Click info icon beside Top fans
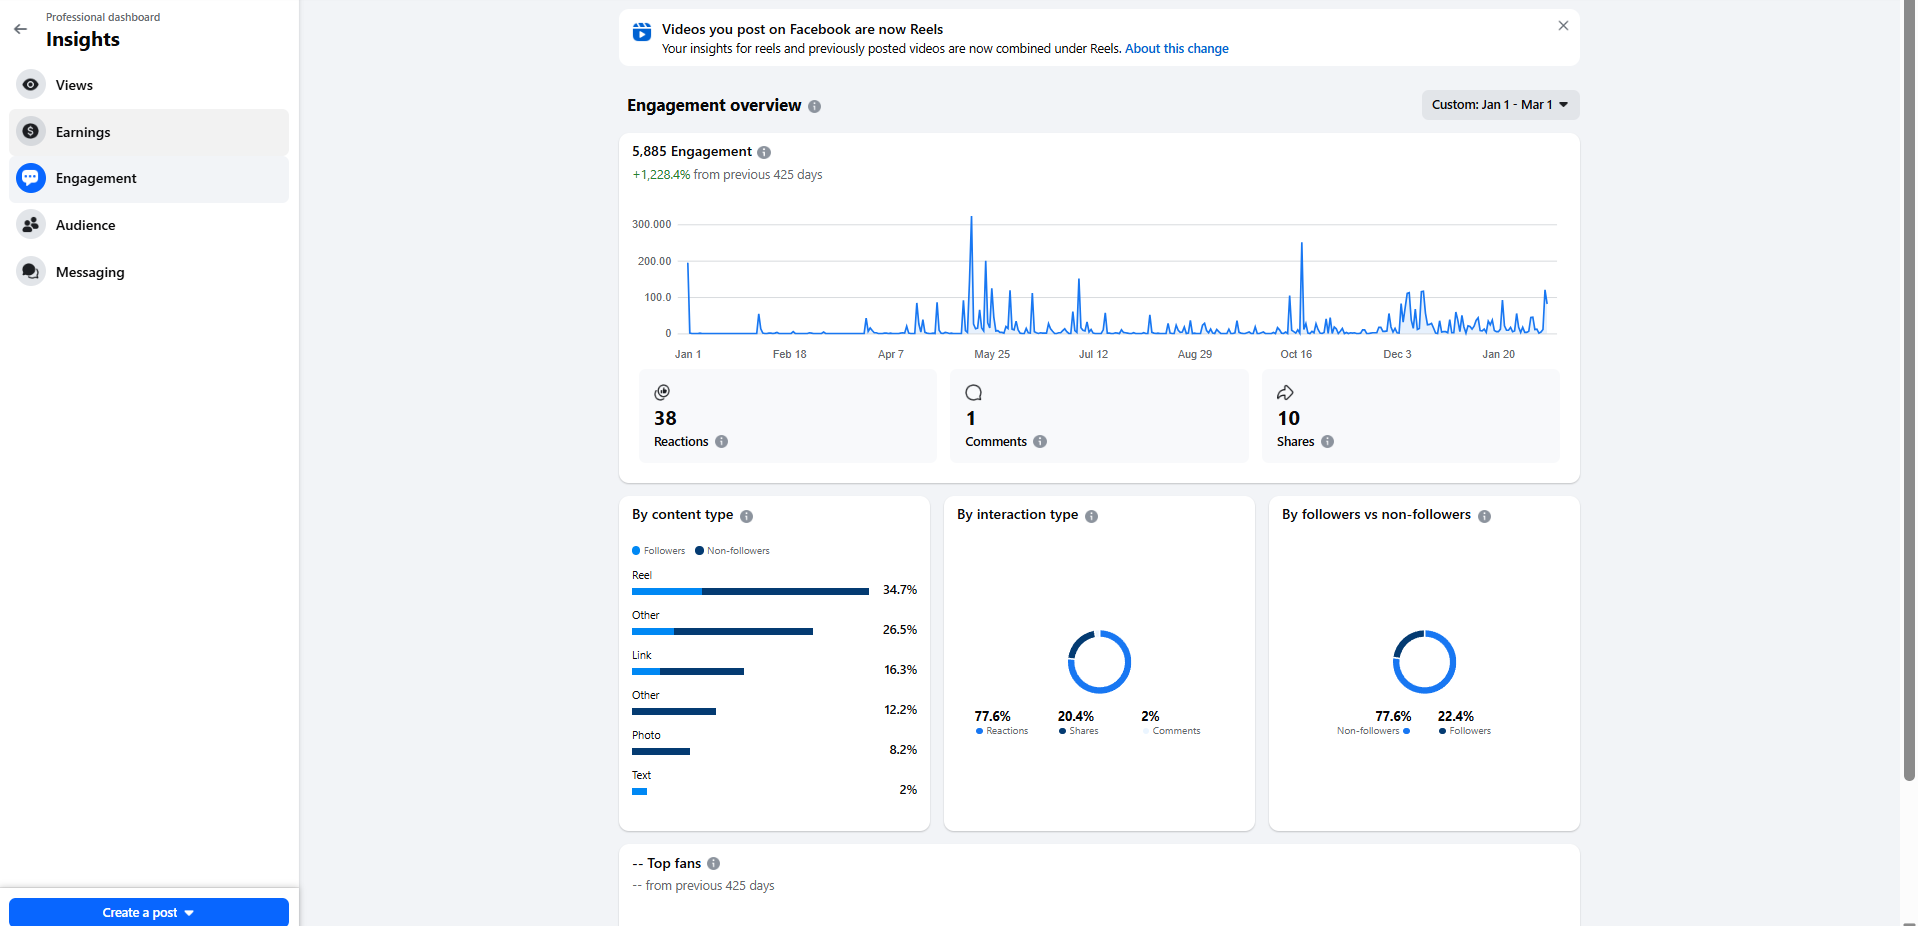Viewport: 1918px width, 926px height. point(714,864)
